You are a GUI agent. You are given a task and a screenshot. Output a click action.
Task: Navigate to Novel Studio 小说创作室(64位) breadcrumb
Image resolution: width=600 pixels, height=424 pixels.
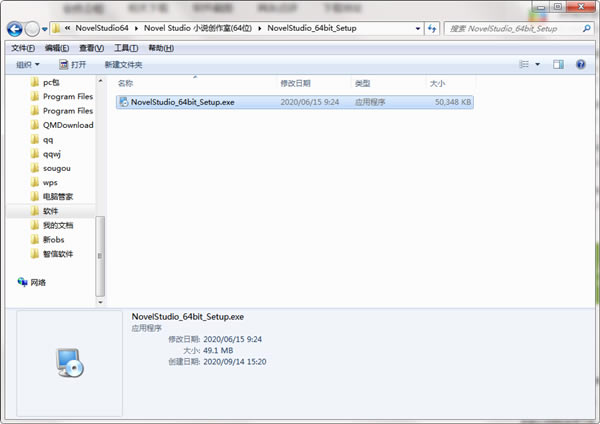point(198,28)
